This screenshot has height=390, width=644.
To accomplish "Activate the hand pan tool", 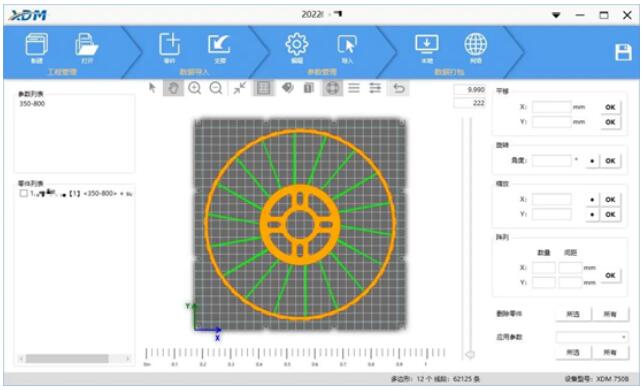I will click(x=173, y=88).
